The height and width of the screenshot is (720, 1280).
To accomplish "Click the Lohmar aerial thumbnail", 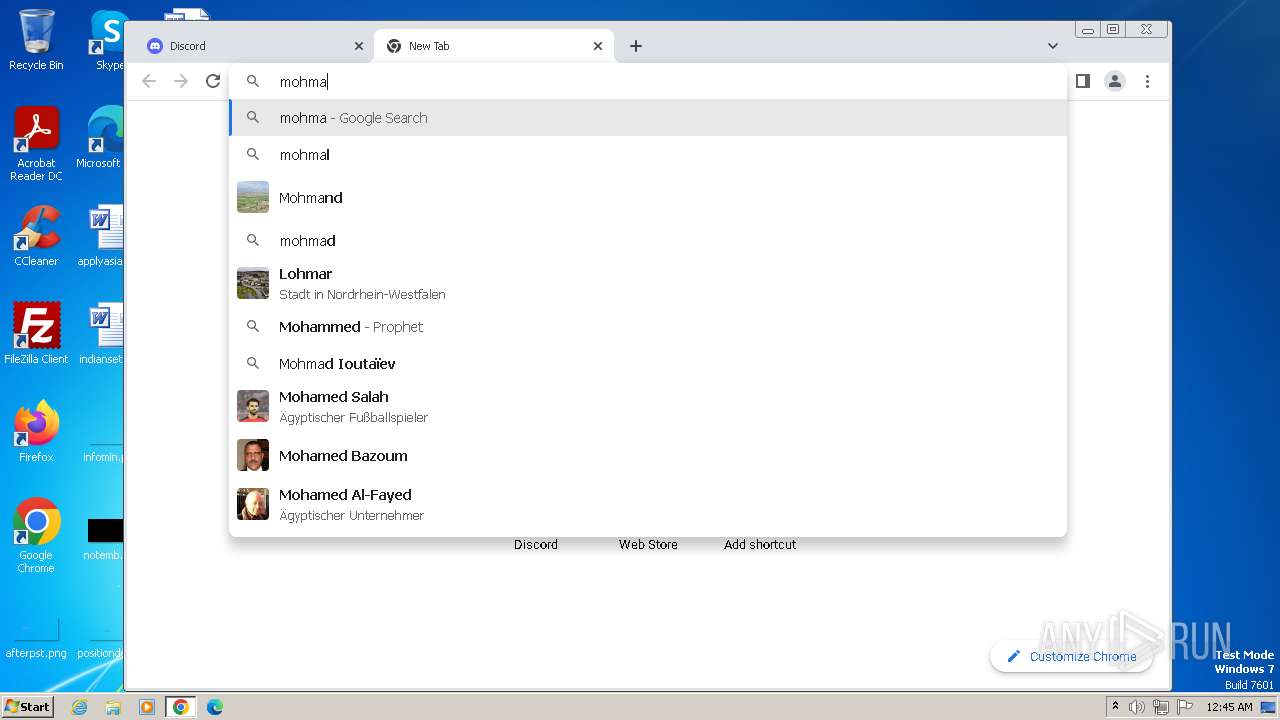I will tap(253, 283).
